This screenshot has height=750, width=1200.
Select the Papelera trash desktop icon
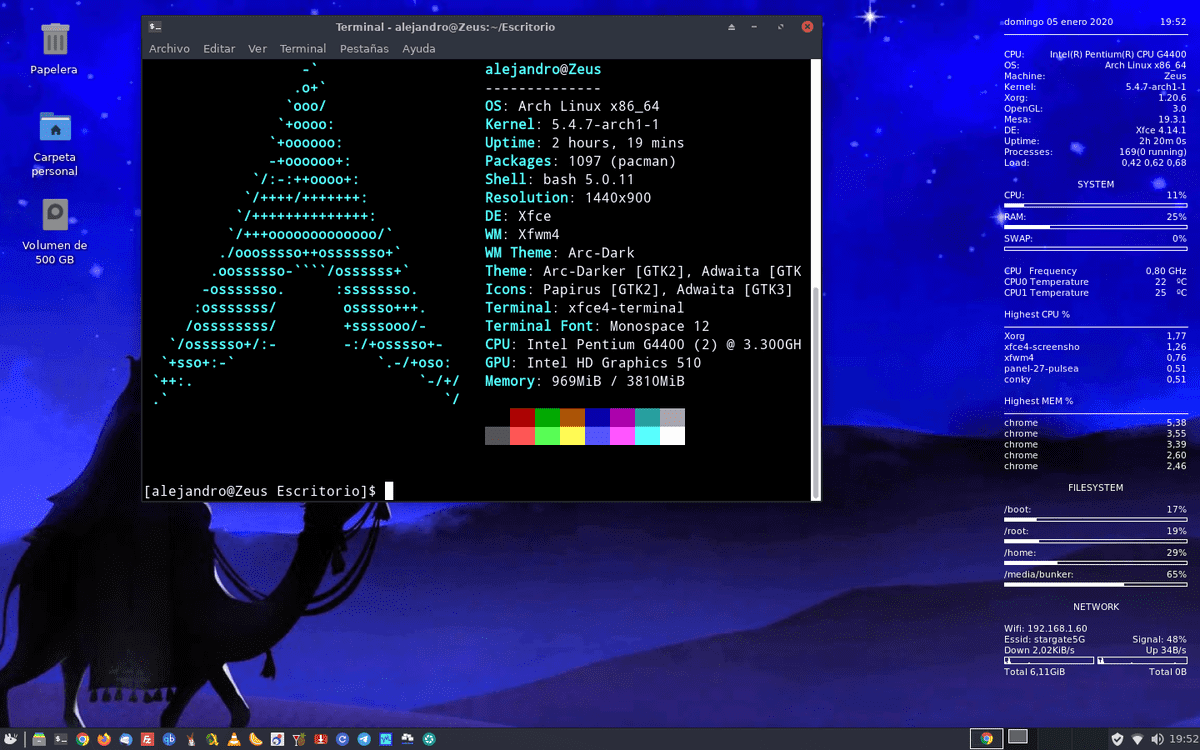[54, 49]
